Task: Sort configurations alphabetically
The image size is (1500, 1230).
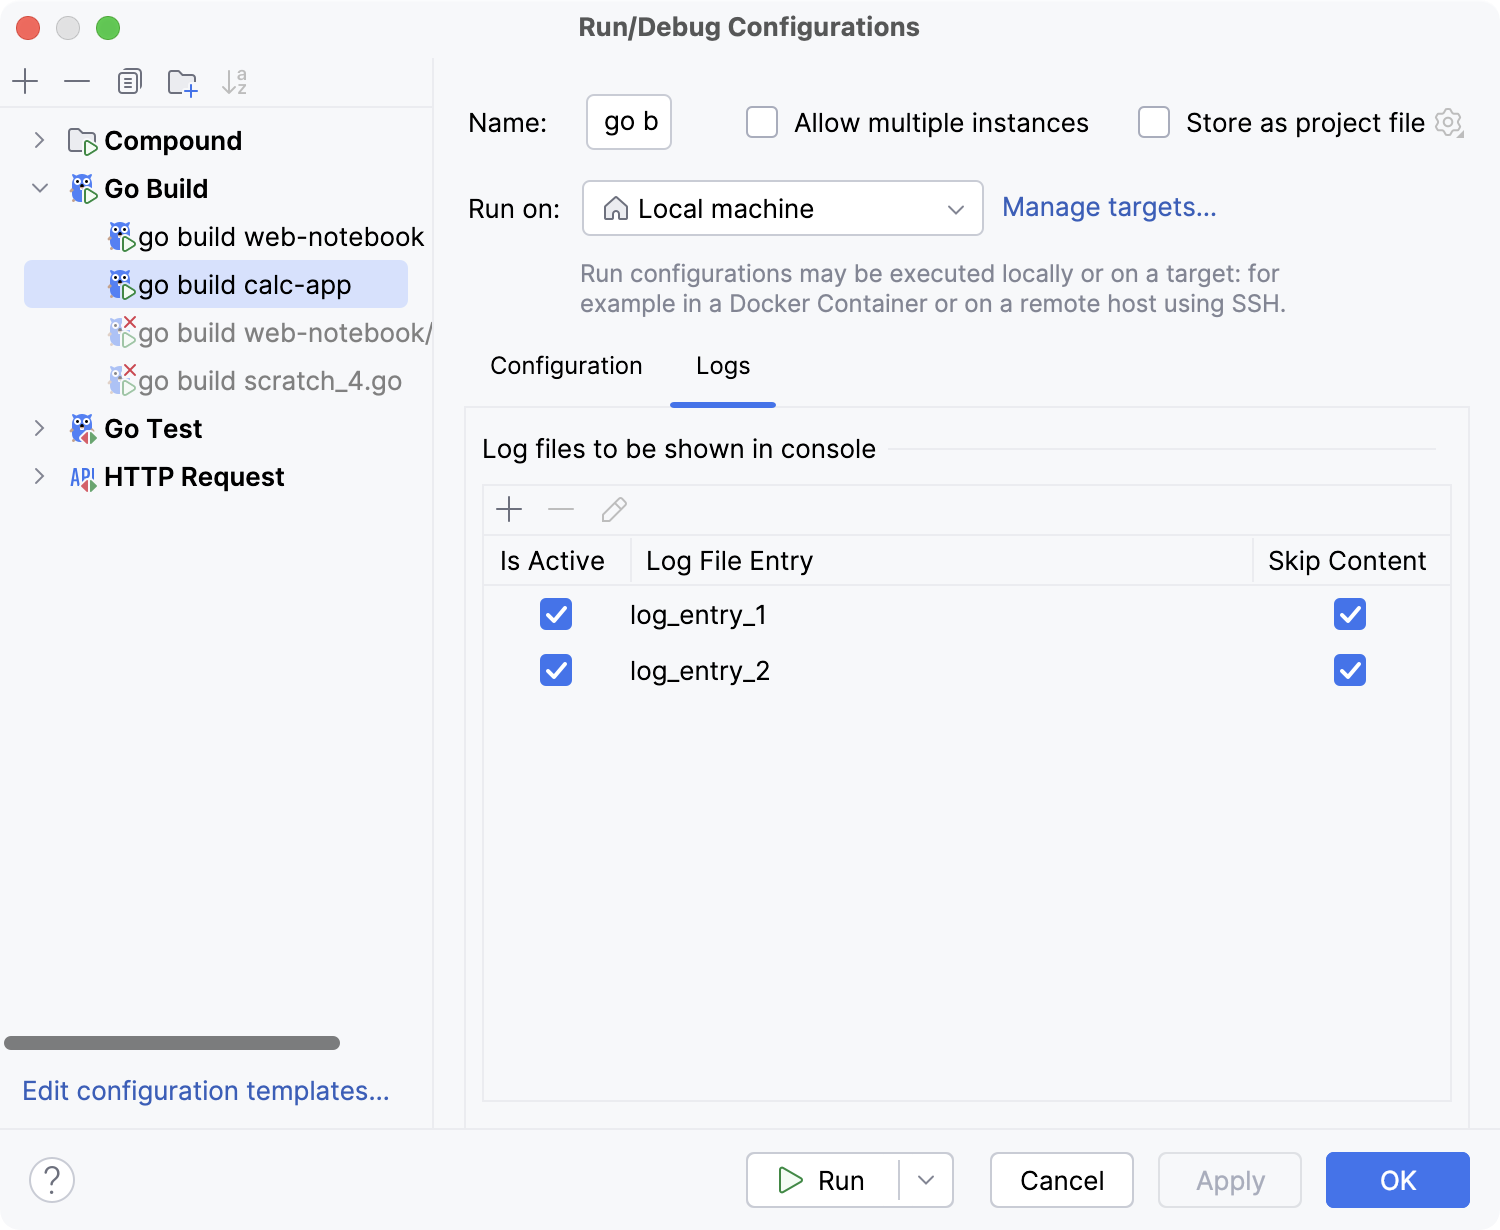Action: point(235,81)
